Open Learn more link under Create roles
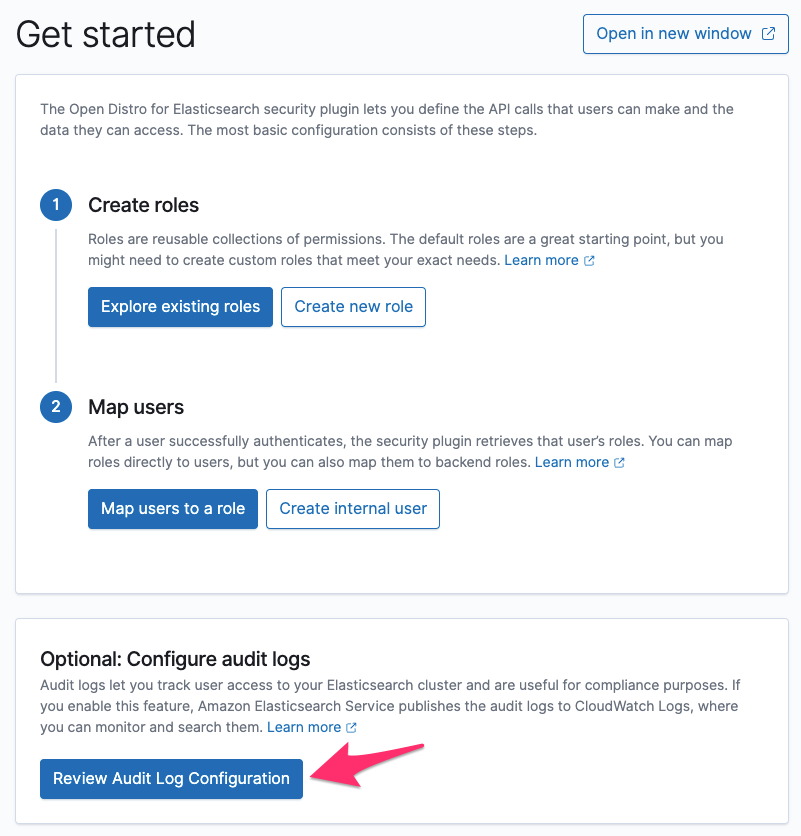The width and height of the screenshot is (801, 836). 541,260
